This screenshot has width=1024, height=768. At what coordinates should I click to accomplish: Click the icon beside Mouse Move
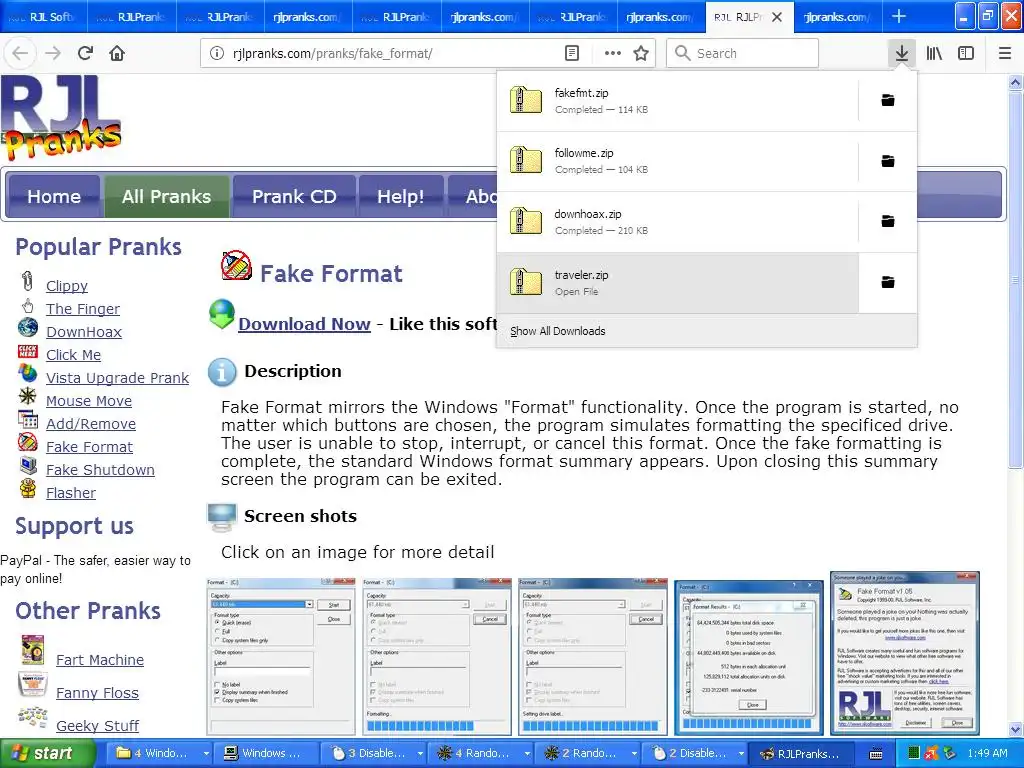point(27,396)
